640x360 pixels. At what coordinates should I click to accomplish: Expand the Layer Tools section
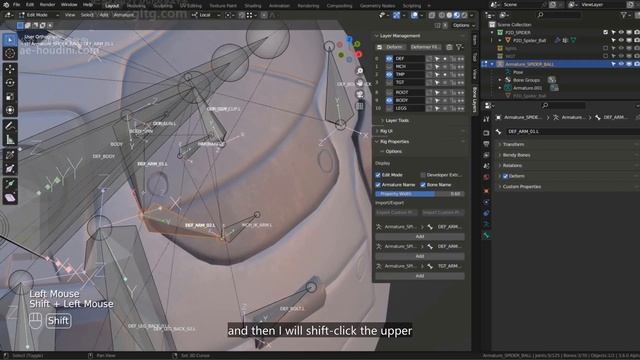[x=397, y=121]
